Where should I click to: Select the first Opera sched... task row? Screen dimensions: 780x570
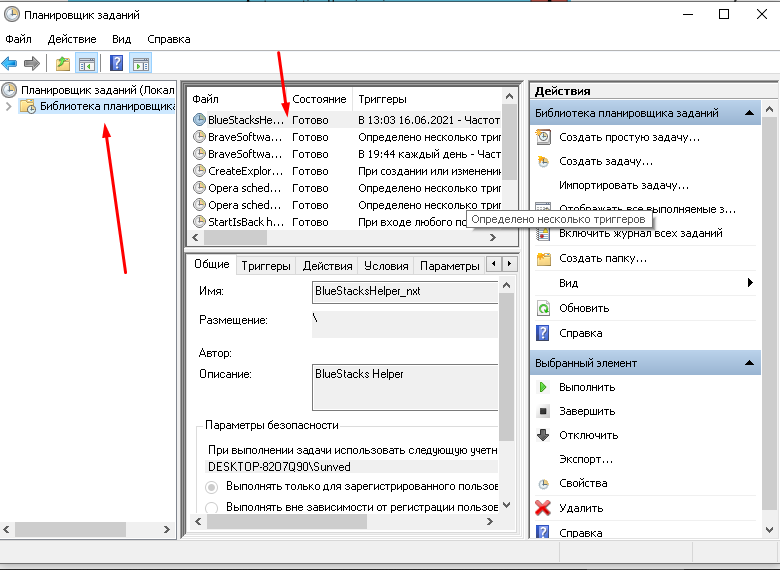(x=347, y=188)
